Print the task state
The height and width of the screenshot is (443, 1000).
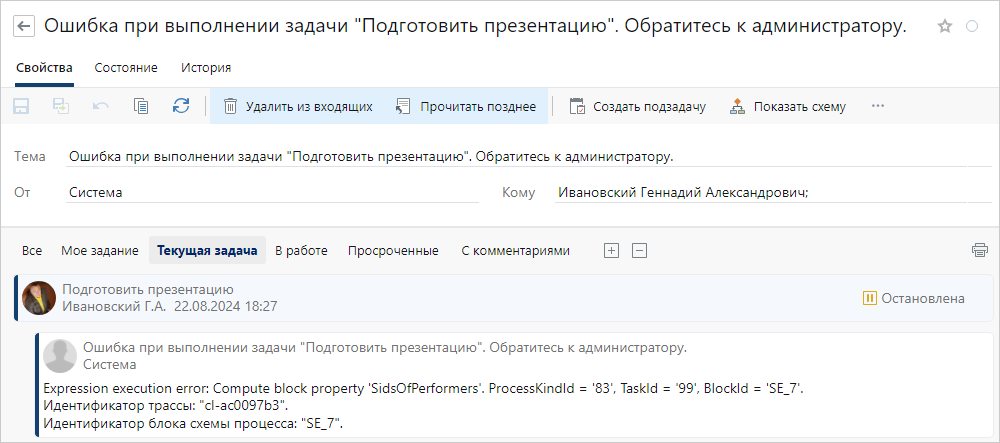click(x=979, y=250)
